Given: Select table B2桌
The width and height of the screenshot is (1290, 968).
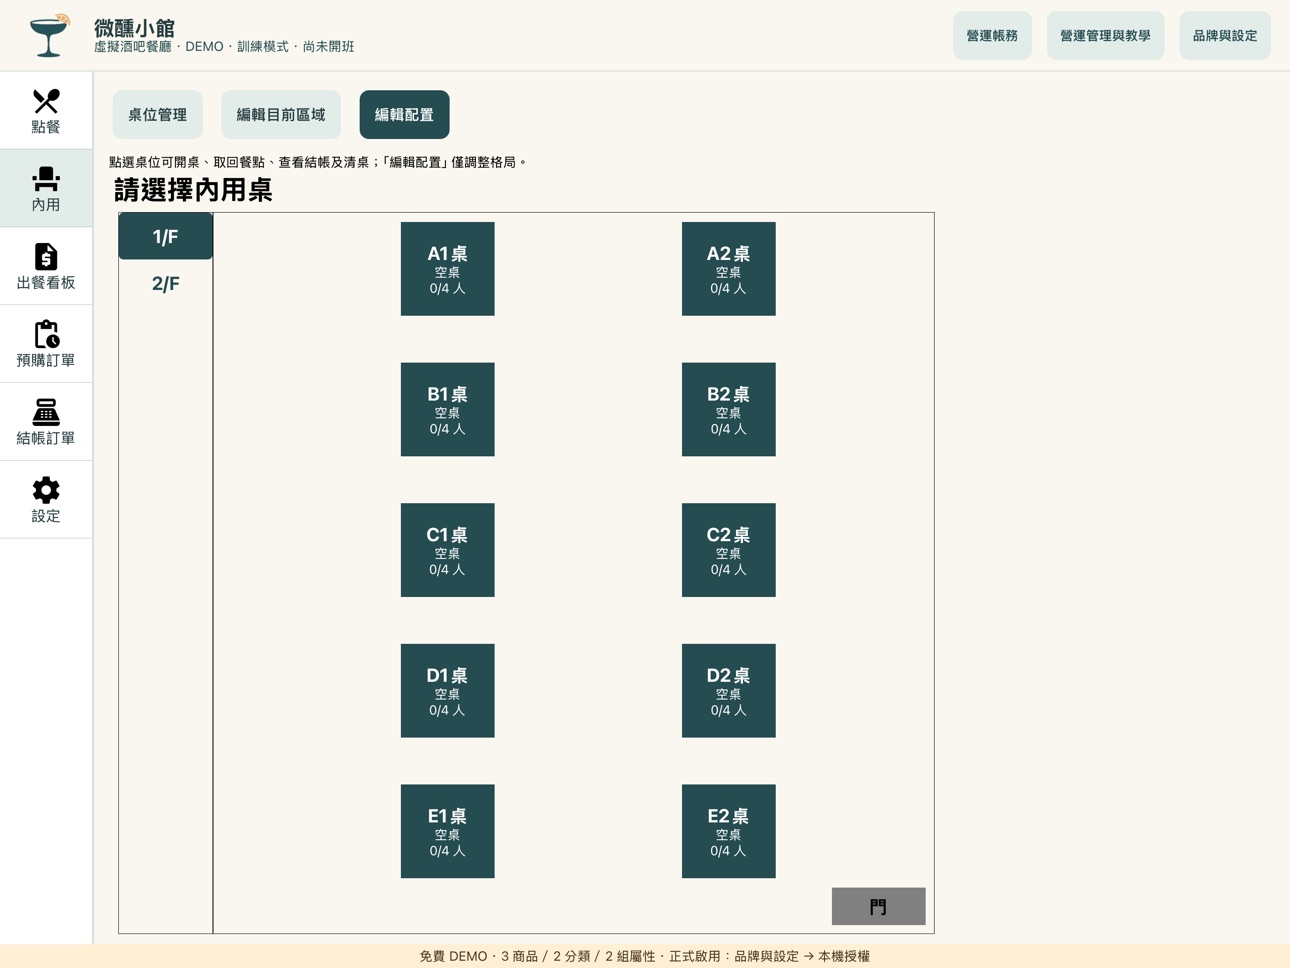Looking at the screenshot, I should [x=729, y=410].
